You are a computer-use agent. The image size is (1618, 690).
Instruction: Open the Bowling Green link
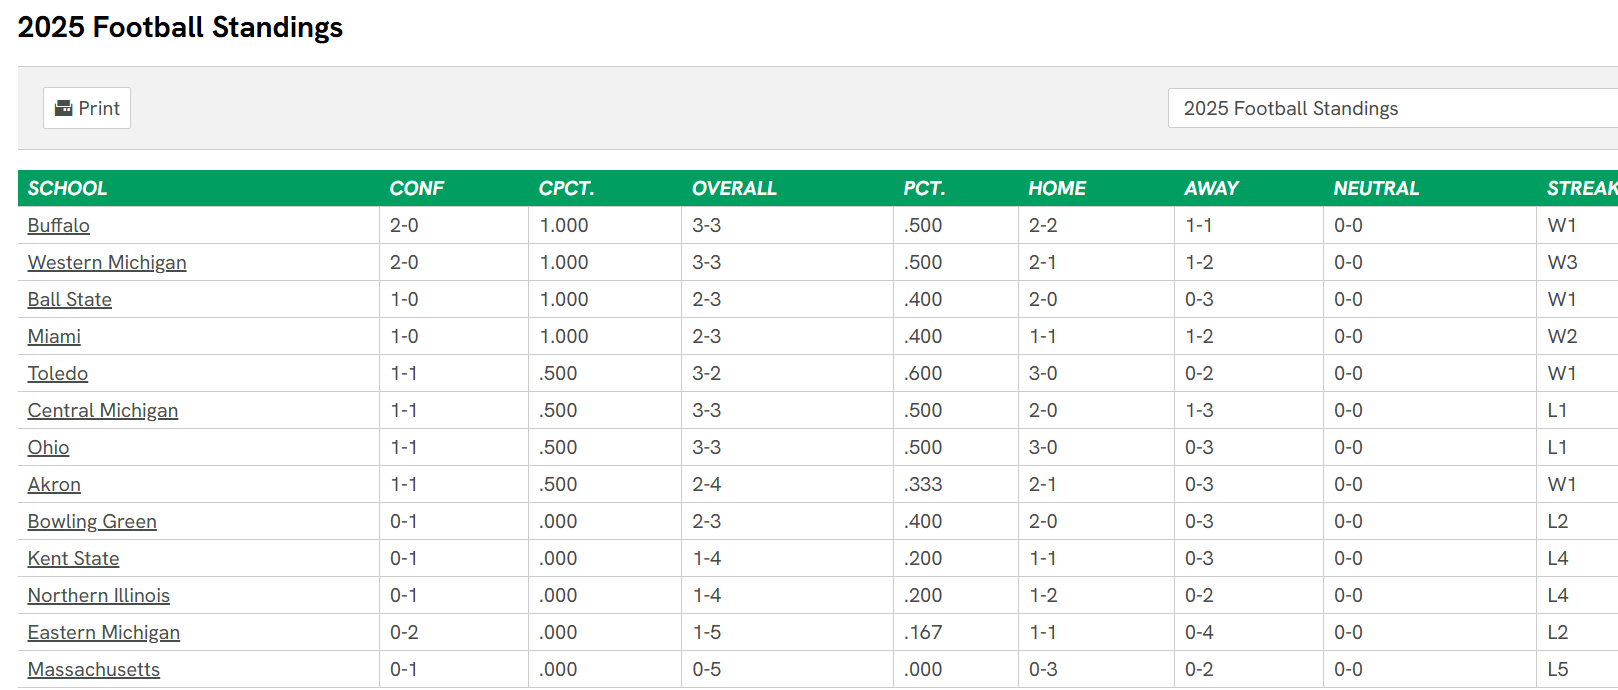point(92,521)
